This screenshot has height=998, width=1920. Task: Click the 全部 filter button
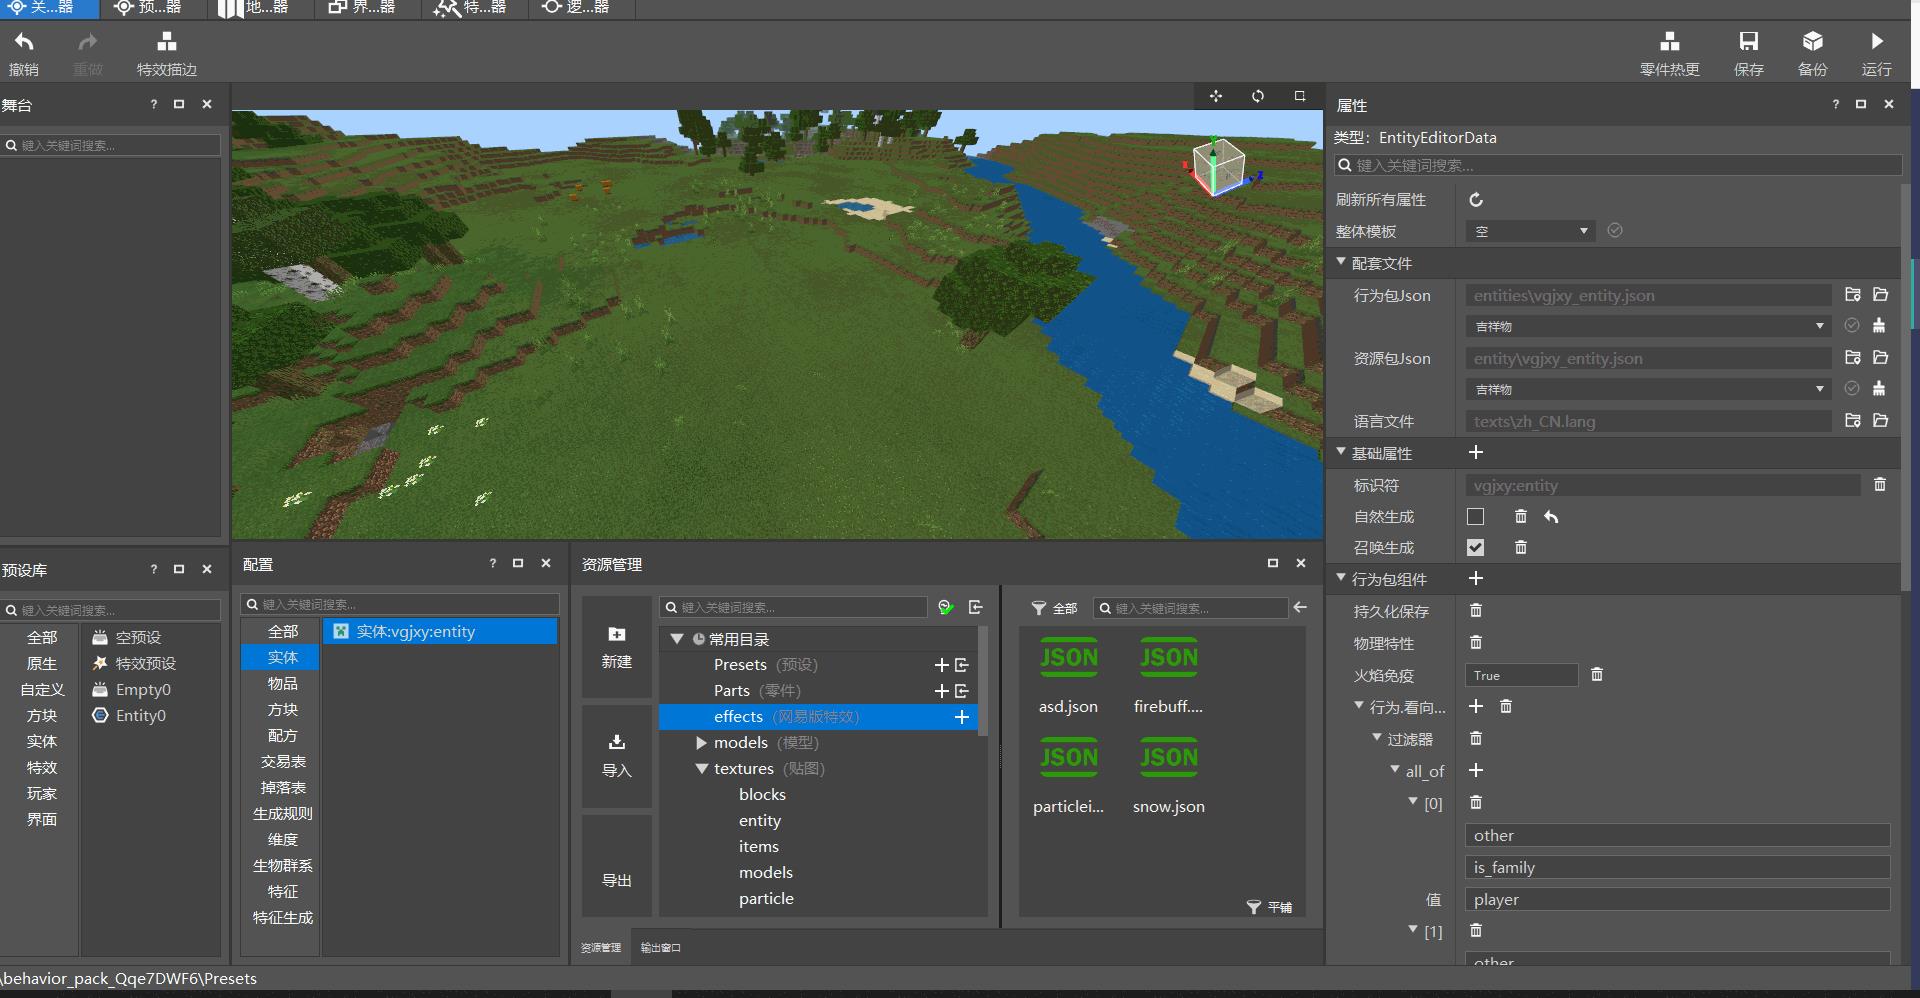point(1054,608)
